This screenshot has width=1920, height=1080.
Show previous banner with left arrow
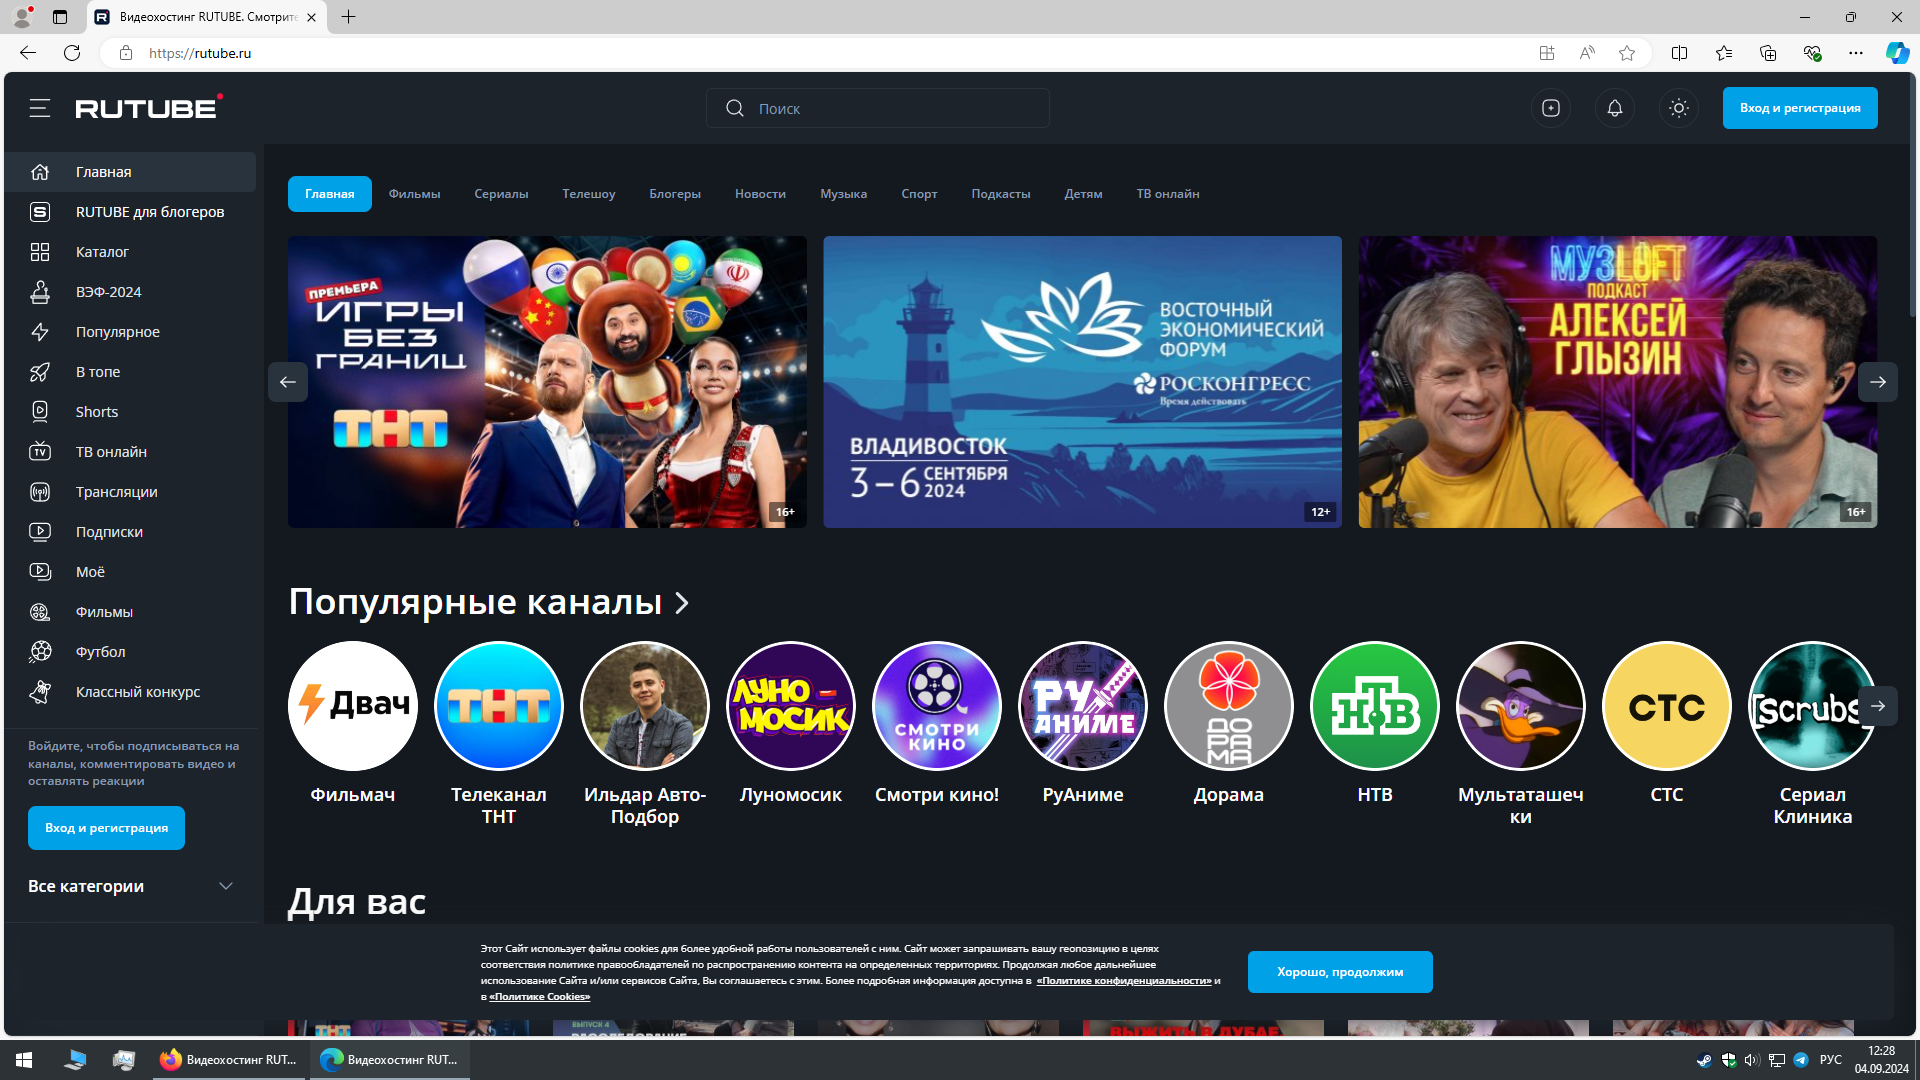click(x=288, y=382)
